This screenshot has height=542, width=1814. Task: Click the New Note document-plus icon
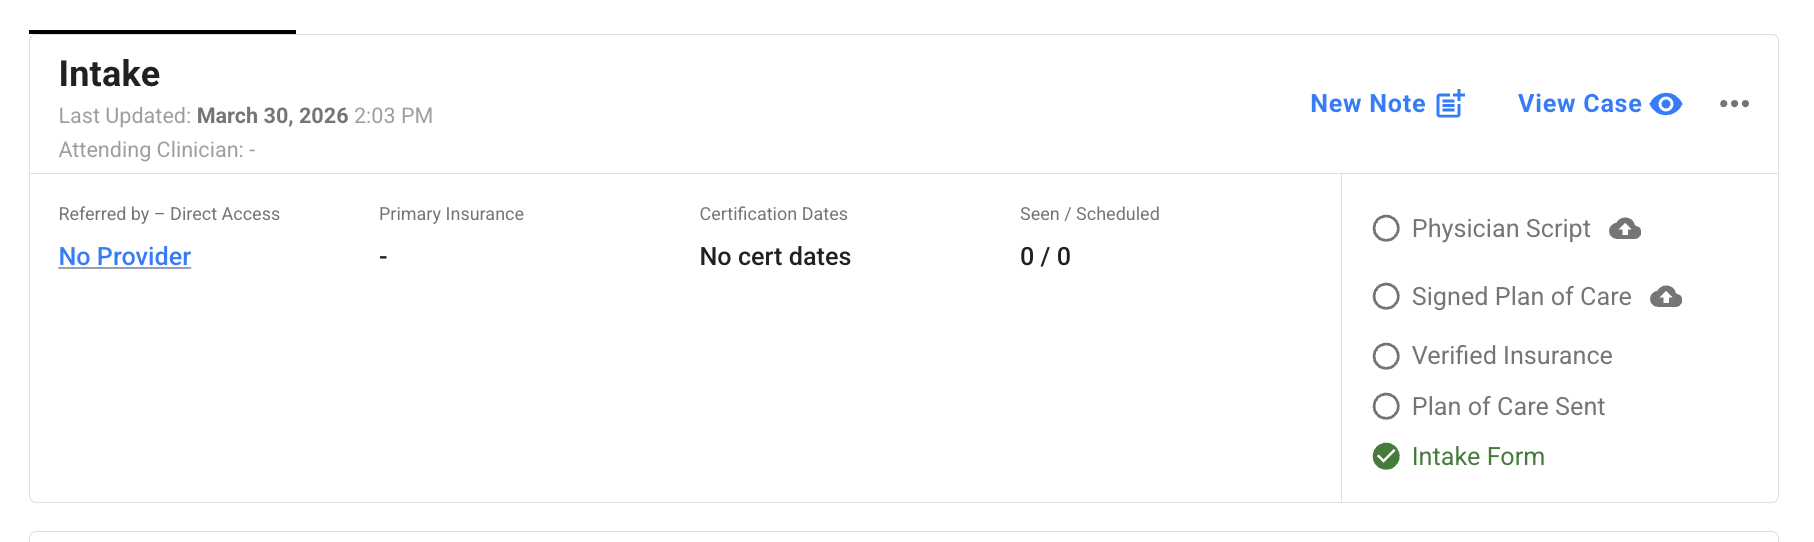pyautogui.click(x=1450, y=104)
